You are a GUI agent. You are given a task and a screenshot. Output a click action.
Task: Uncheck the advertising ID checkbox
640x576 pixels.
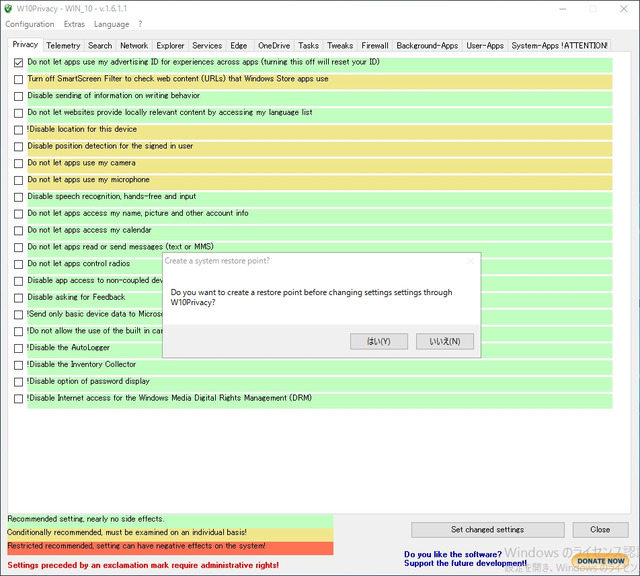click(18, 62)
